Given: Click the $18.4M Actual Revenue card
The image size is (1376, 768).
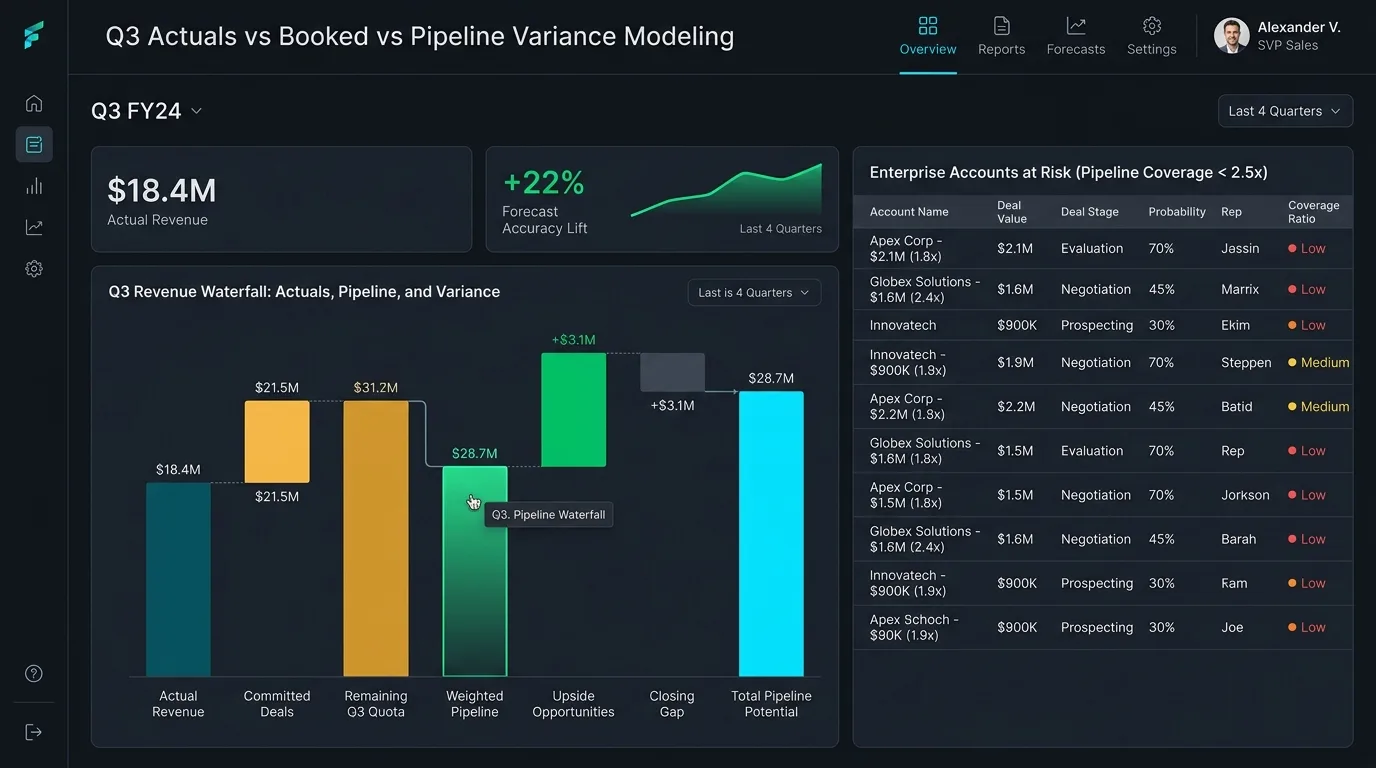Looking at the screenshot, I should coord(281,200).
